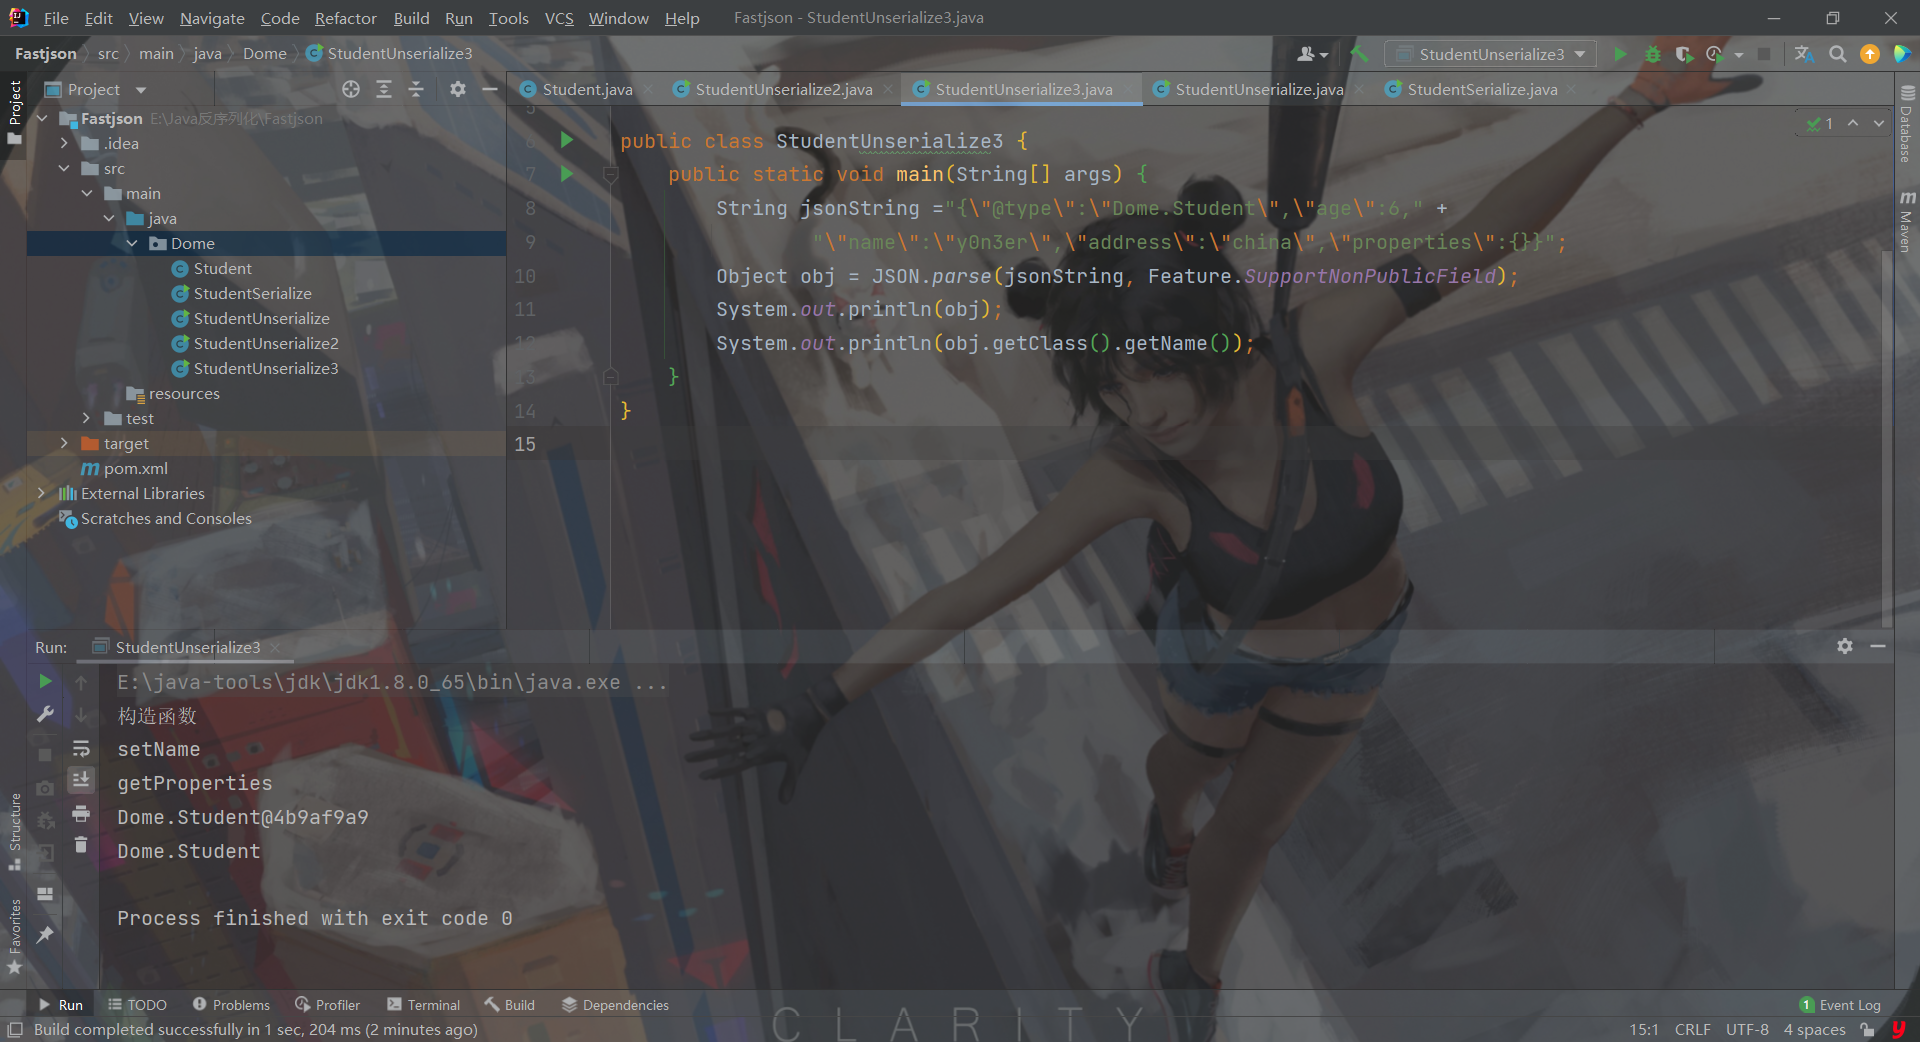This screenshot has width=1920, height=1042.
Task: Collapse all in Project tool window
Action: tap(416, 89)
